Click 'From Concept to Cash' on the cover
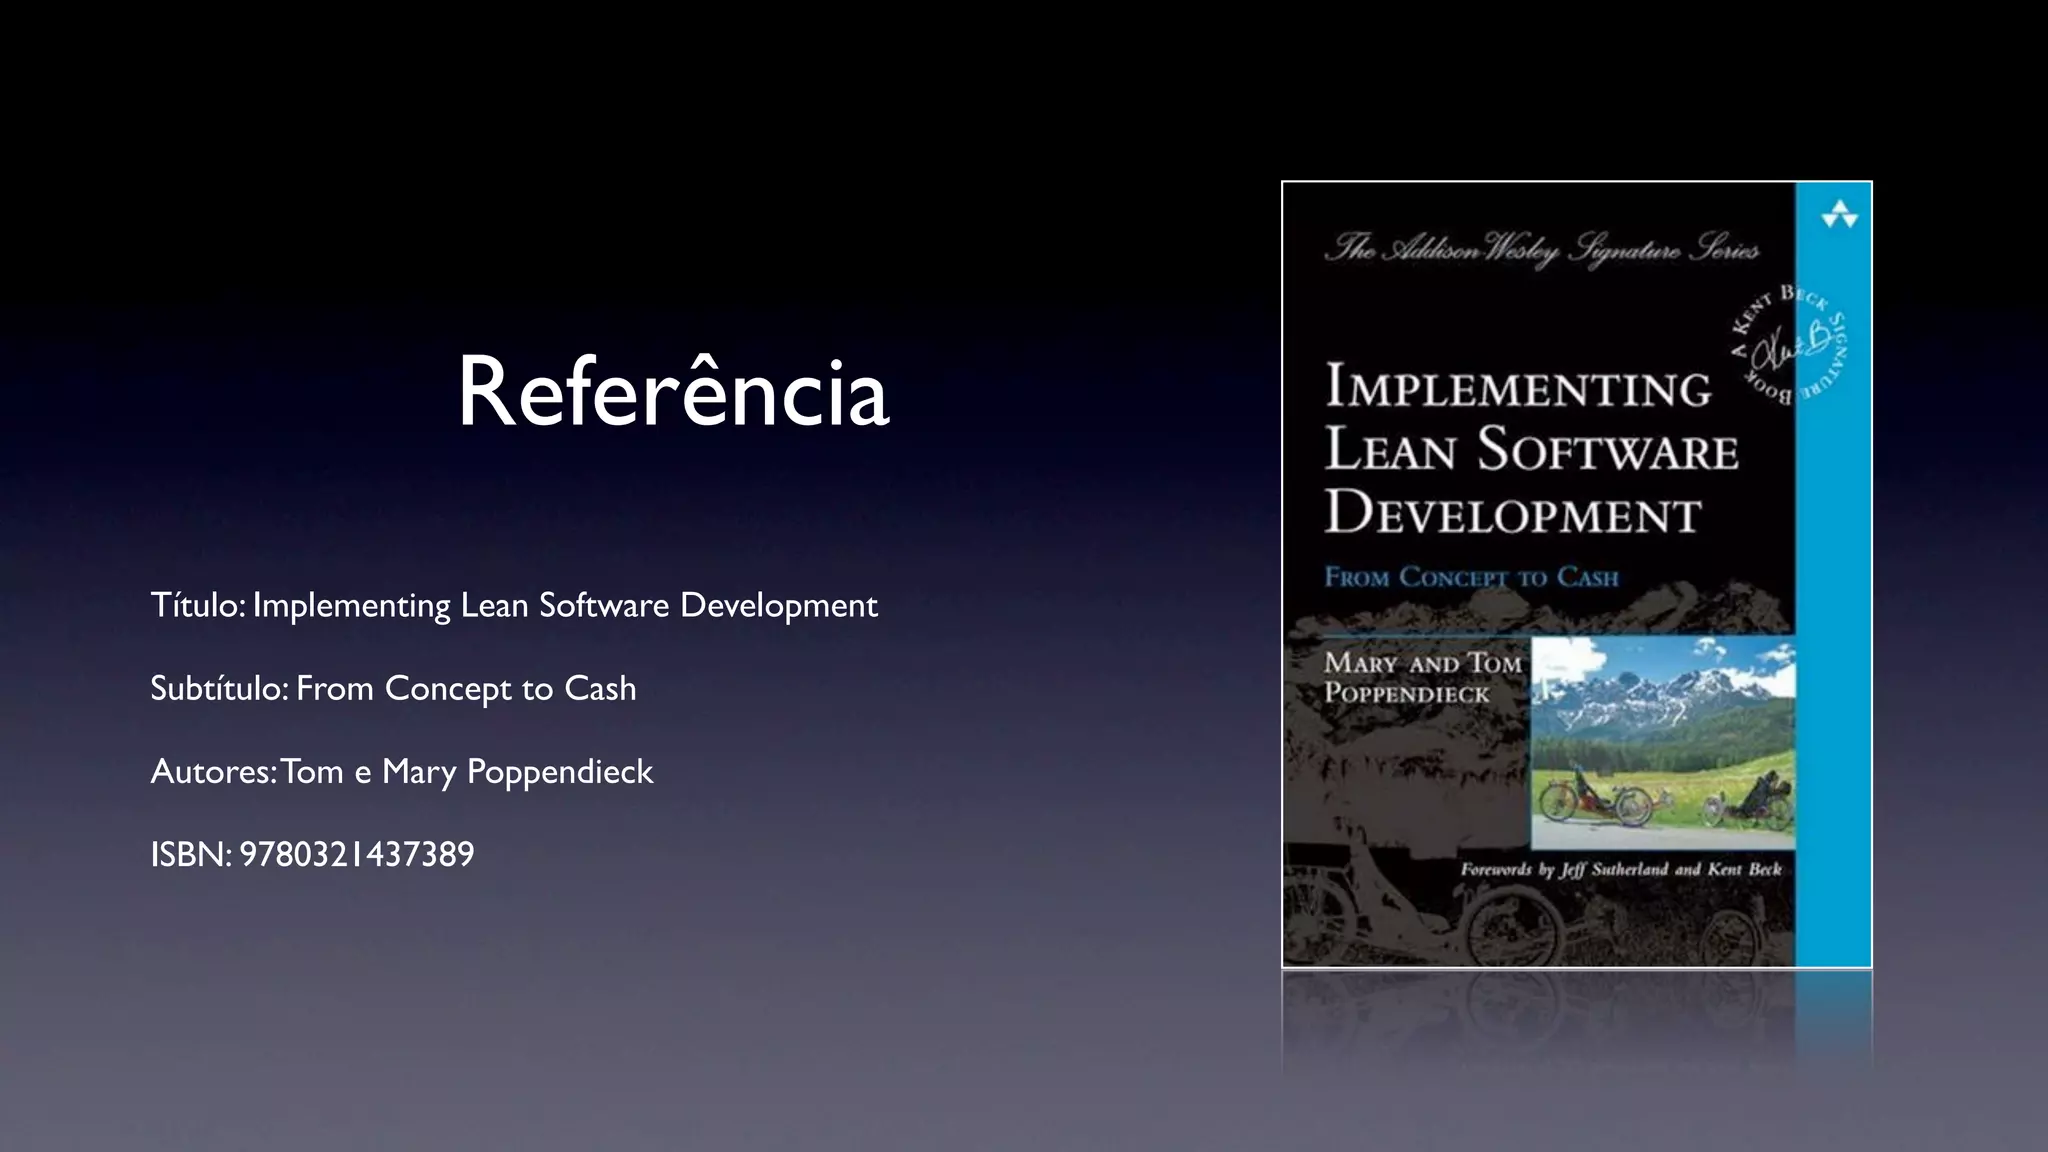Viewport: 2048px width, 1152px height. pos(1471,577)
